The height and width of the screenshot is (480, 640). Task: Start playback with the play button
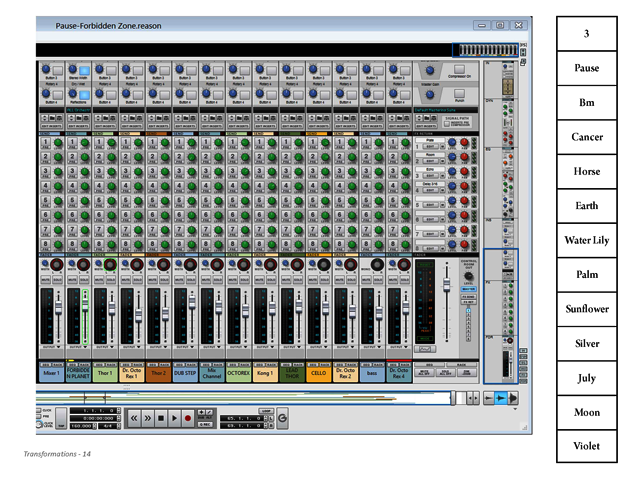[174, 418]
